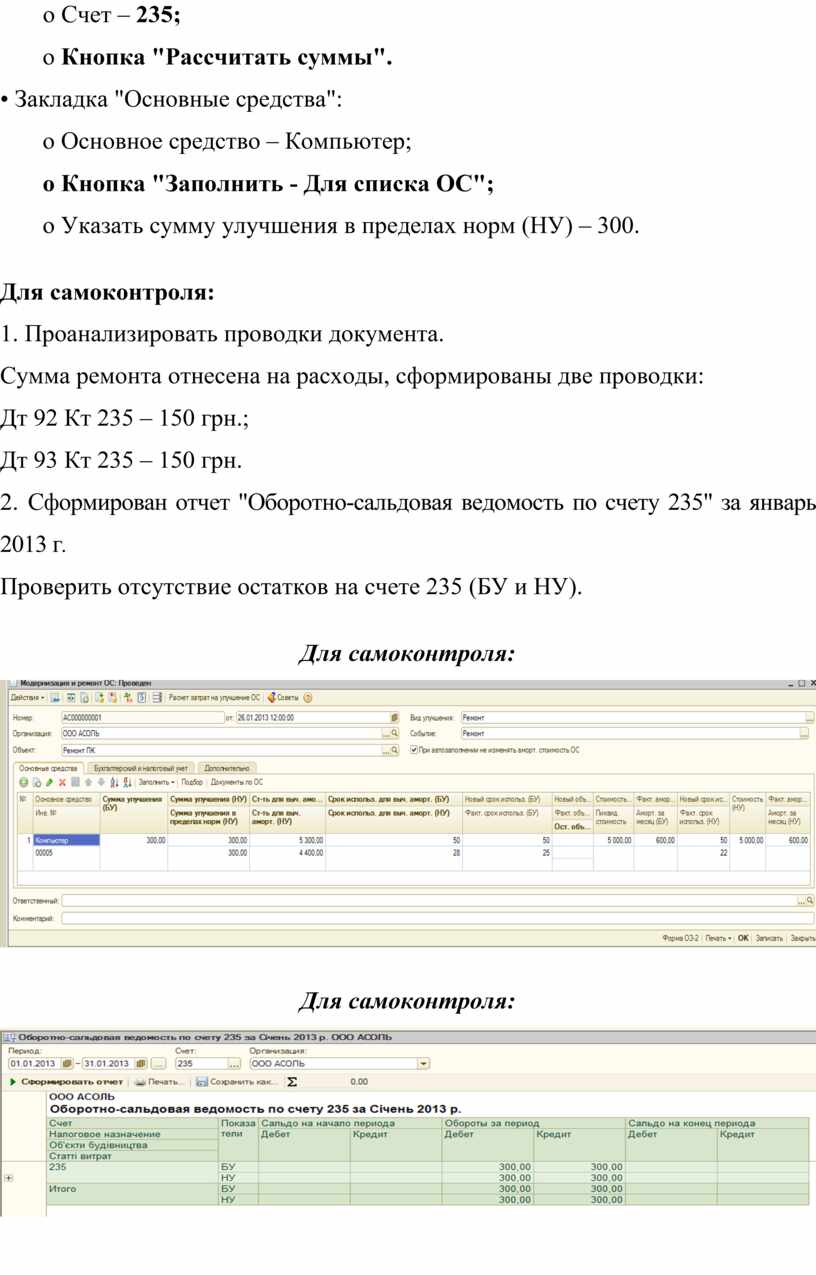
Task: Open the Дополнительно tab
Action: [x=226, y=768]
